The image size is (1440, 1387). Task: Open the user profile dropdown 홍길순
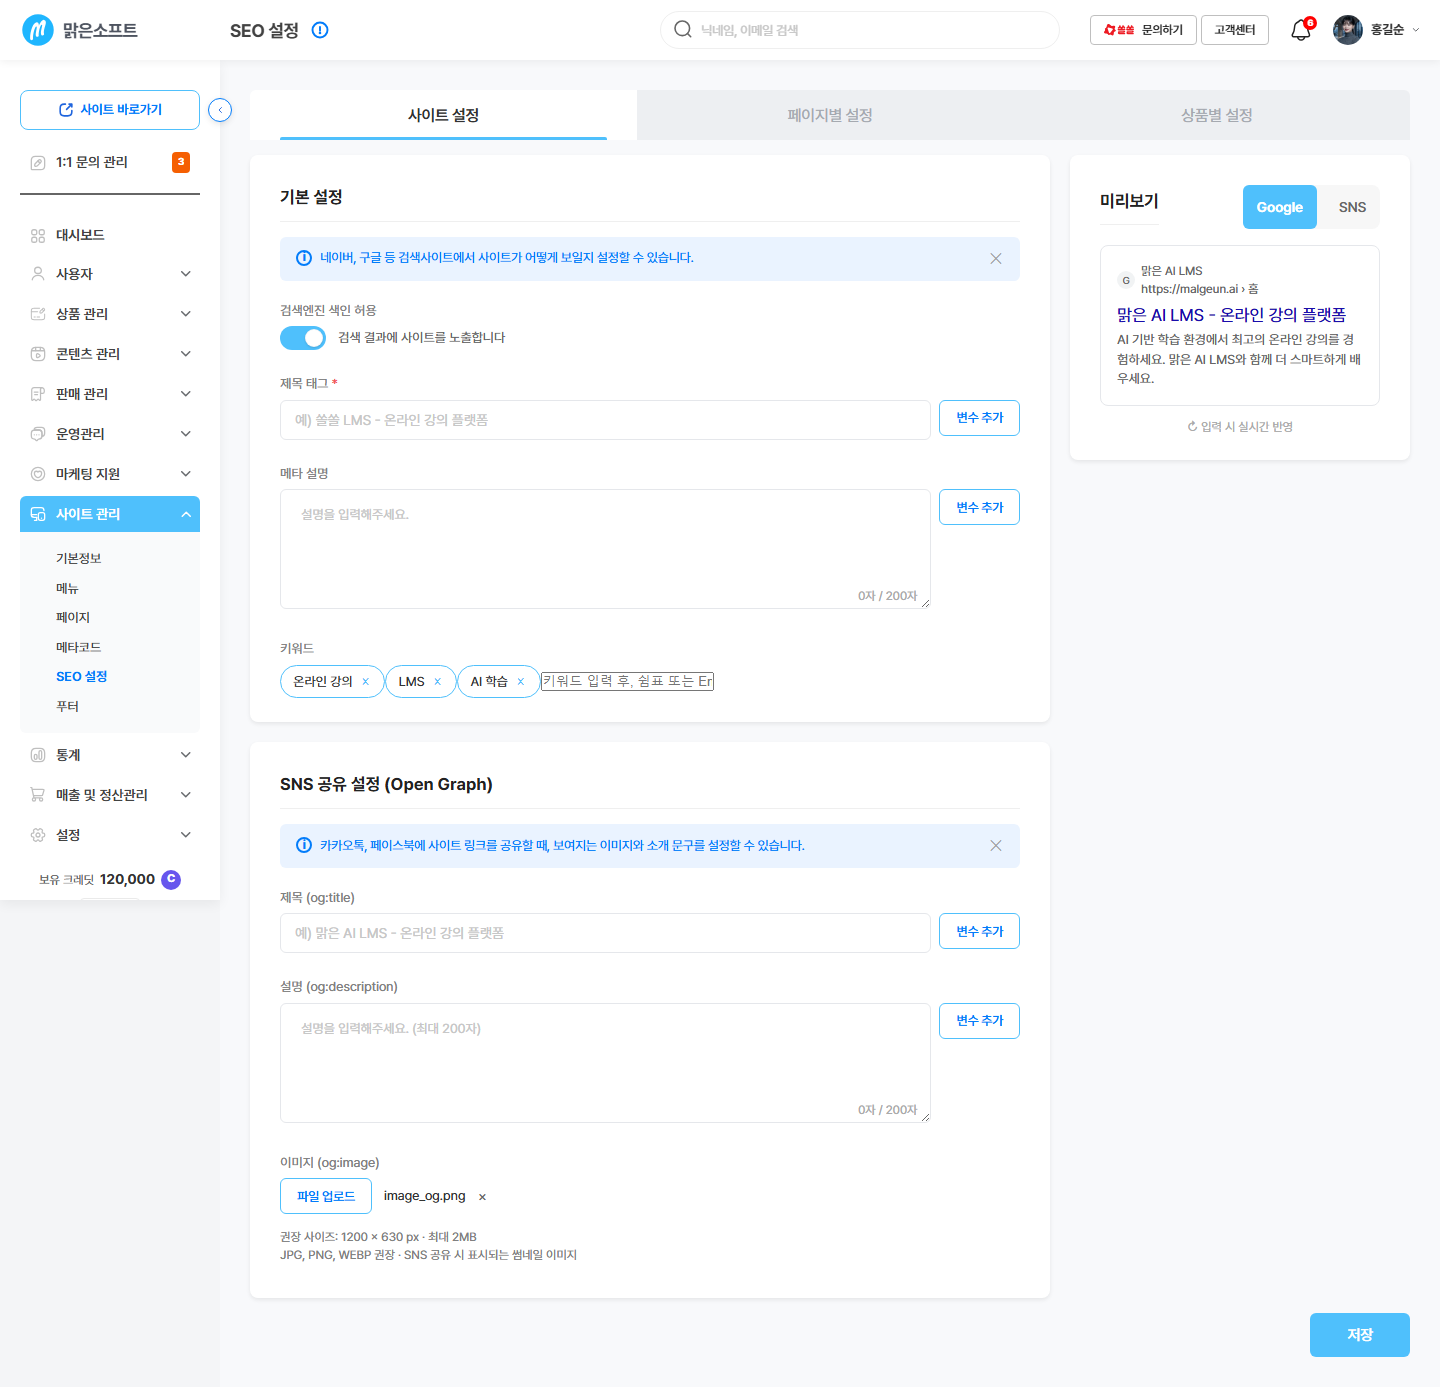pos(1376,30)
